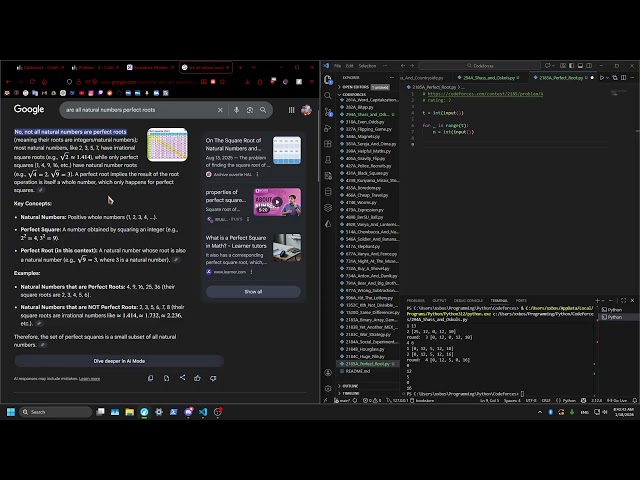
Task: Go back in VS Code navigation history
Action: 403,65
